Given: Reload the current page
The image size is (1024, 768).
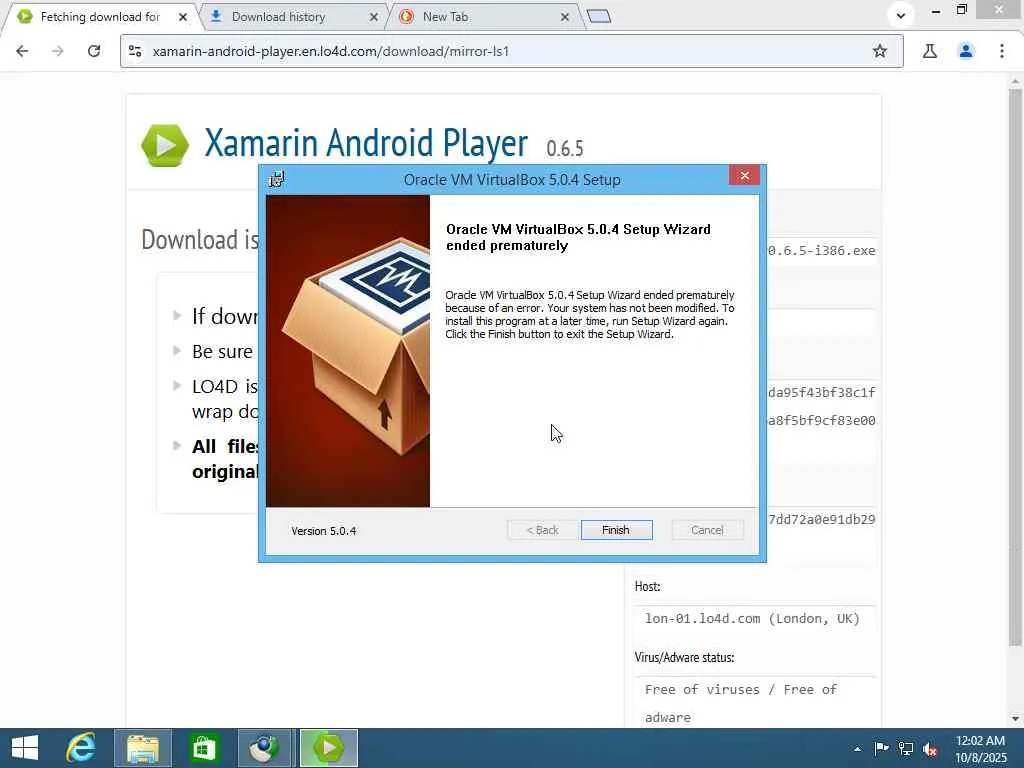Looking at the screenshot, I should (94, 51).
